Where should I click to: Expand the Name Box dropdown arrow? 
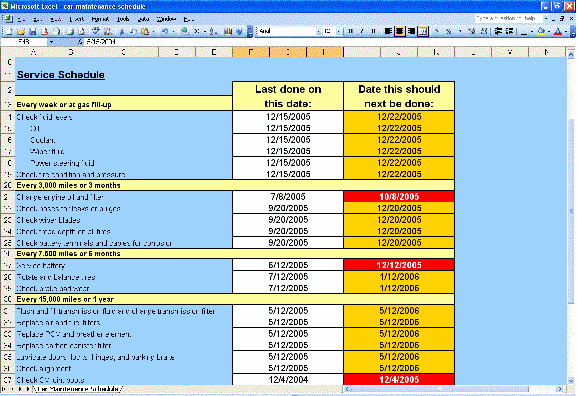coord(51,42)
